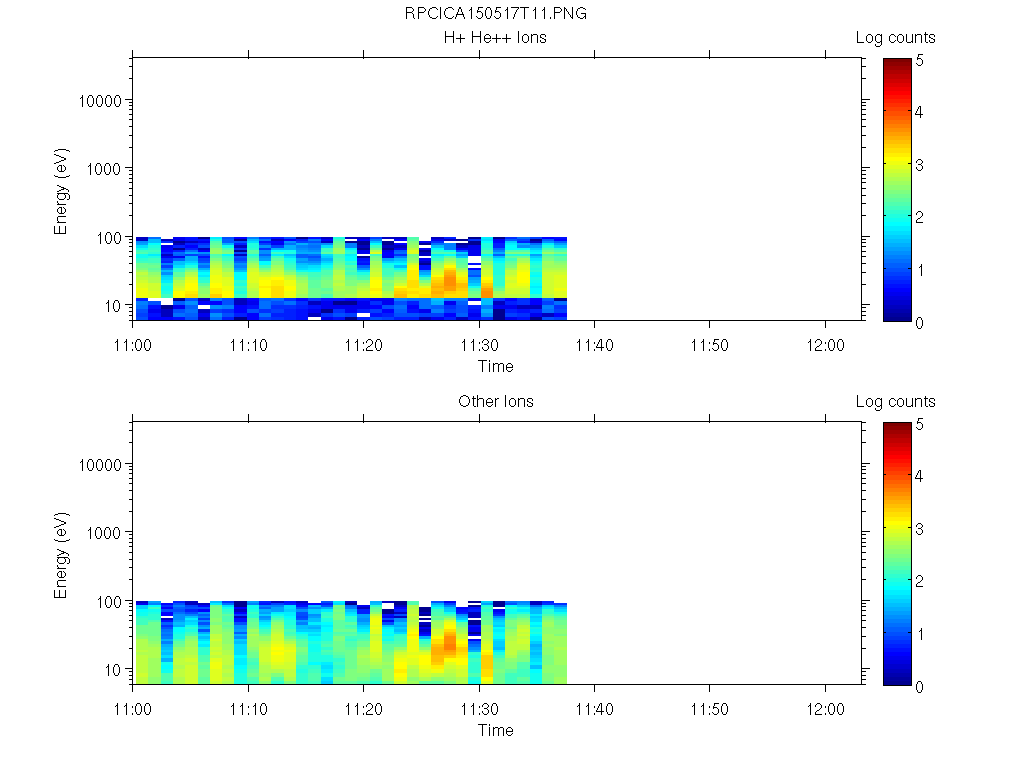Click the 12:00 tick label of the H+ He++ plot
1024x768 pixels.
click(825, 345)
